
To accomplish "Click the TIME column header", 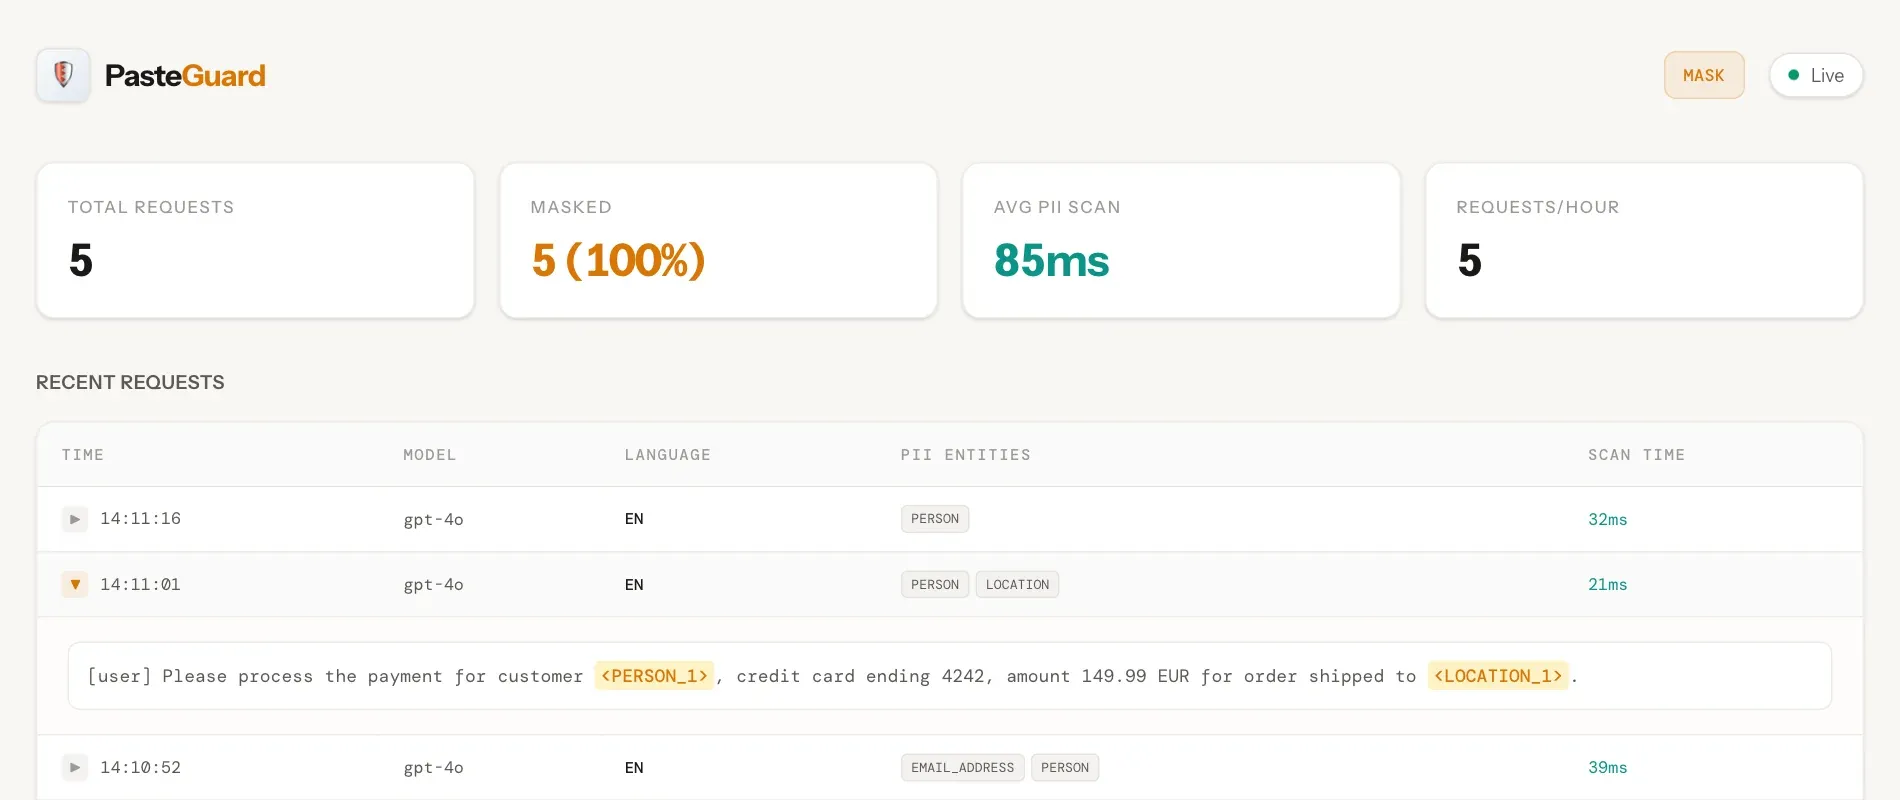I will 83,455.
